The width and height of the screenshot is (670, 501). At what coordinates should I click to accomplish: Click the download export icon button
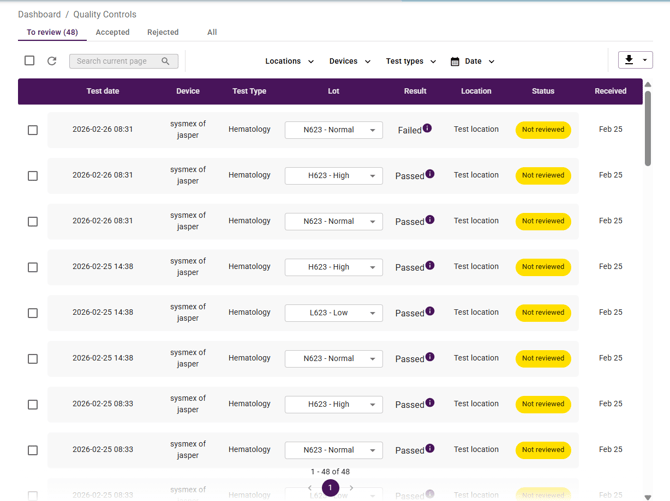point(629,60)
